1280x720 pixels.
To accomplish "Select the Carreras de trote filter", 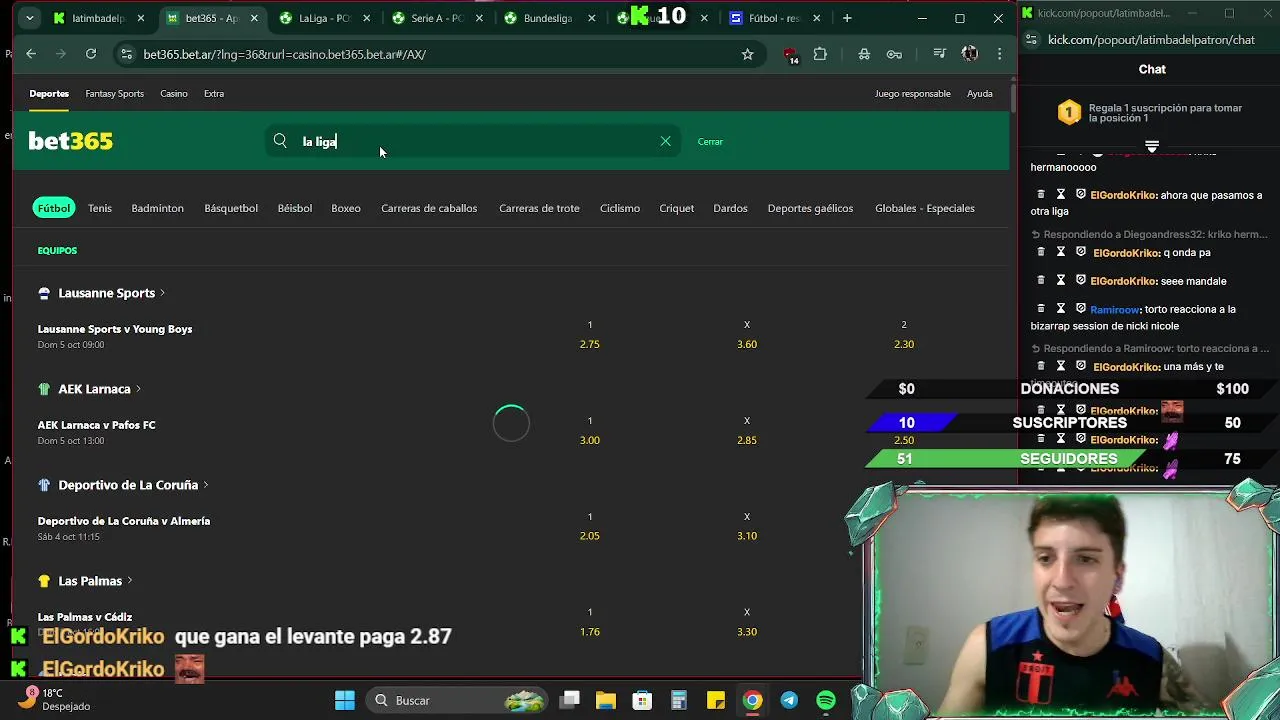I will [539, 208].
